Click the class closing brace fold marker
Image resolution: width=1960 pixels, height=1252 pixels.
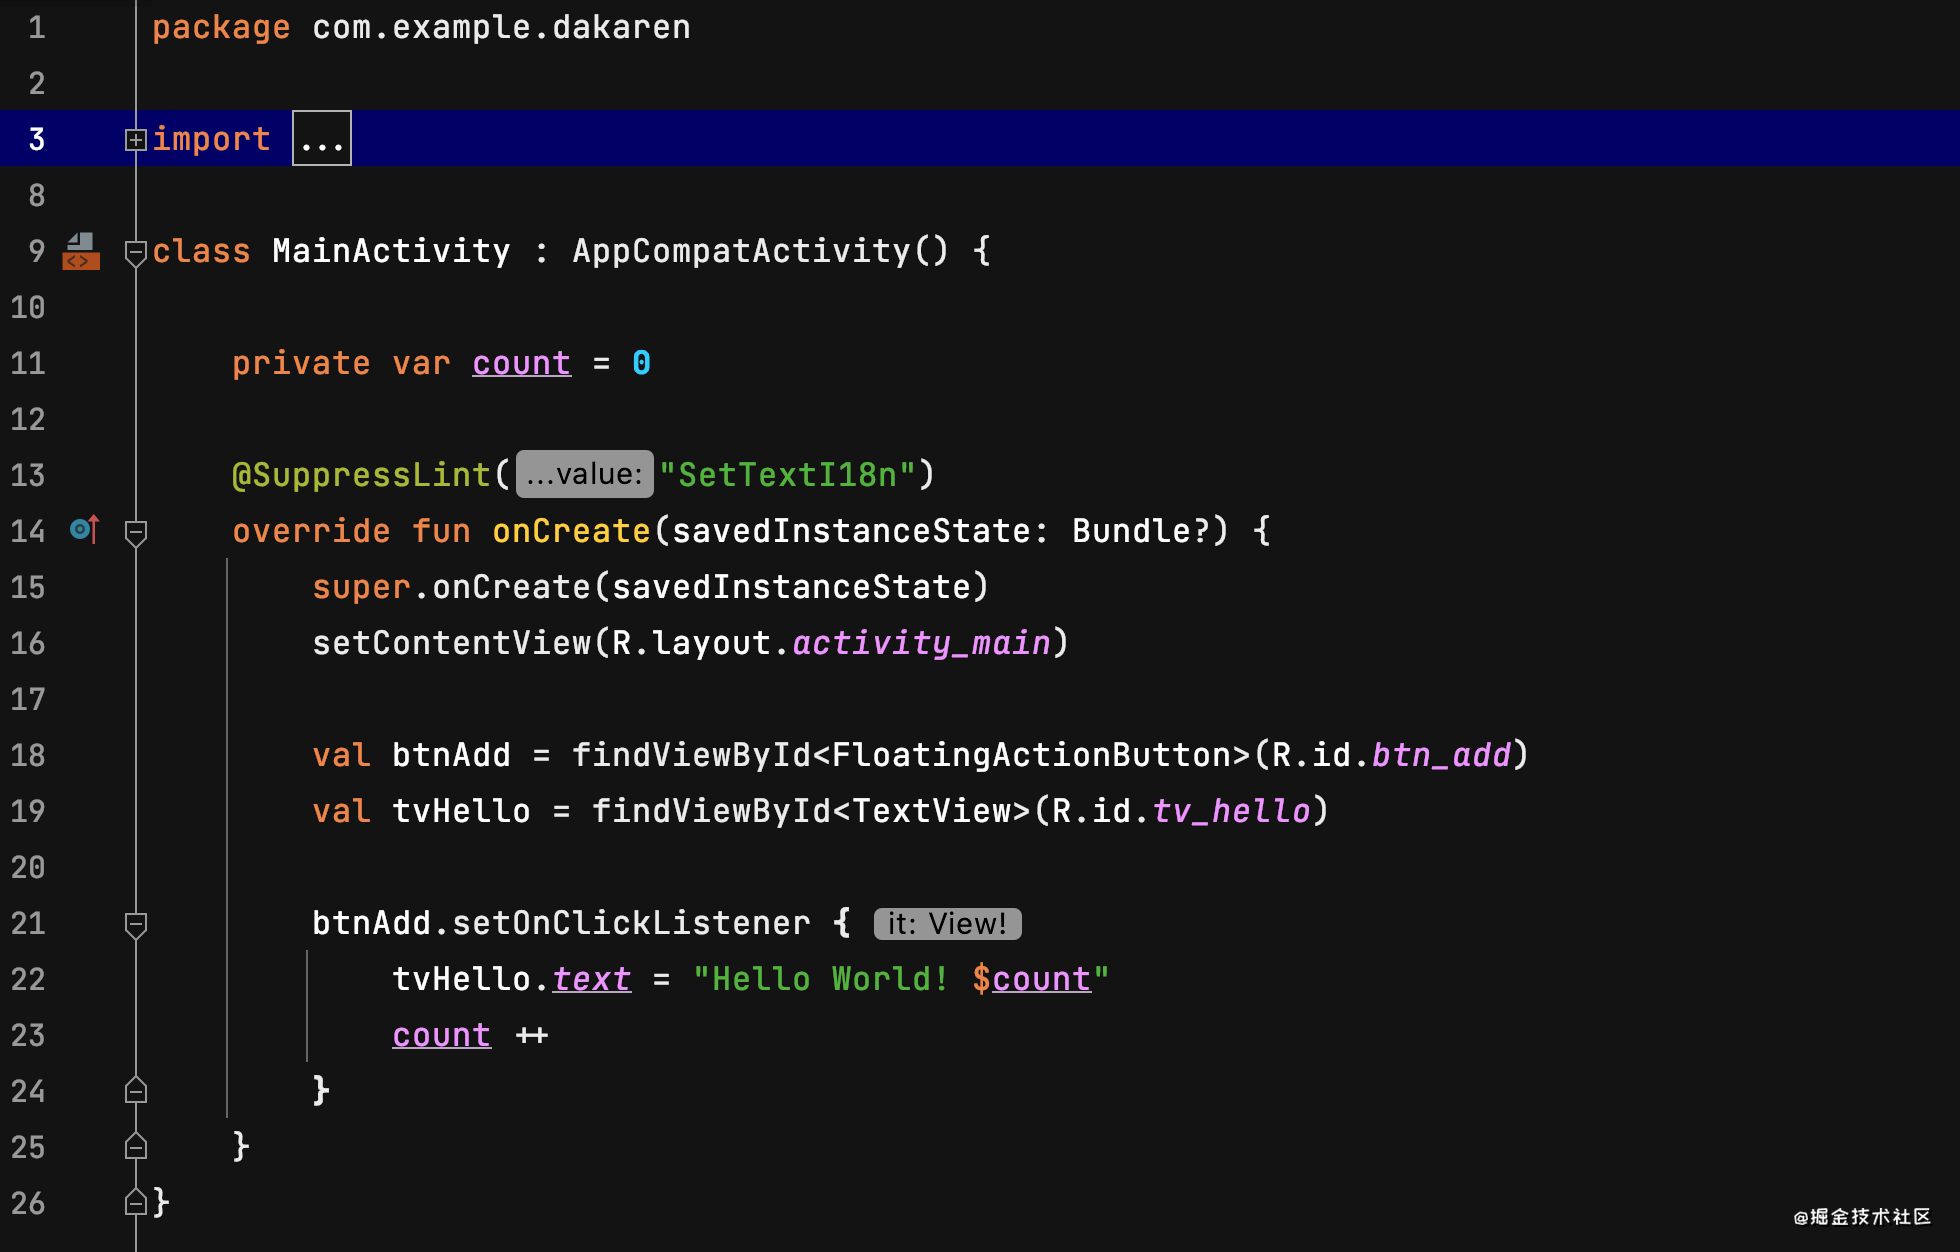[x=136, y=1202]
